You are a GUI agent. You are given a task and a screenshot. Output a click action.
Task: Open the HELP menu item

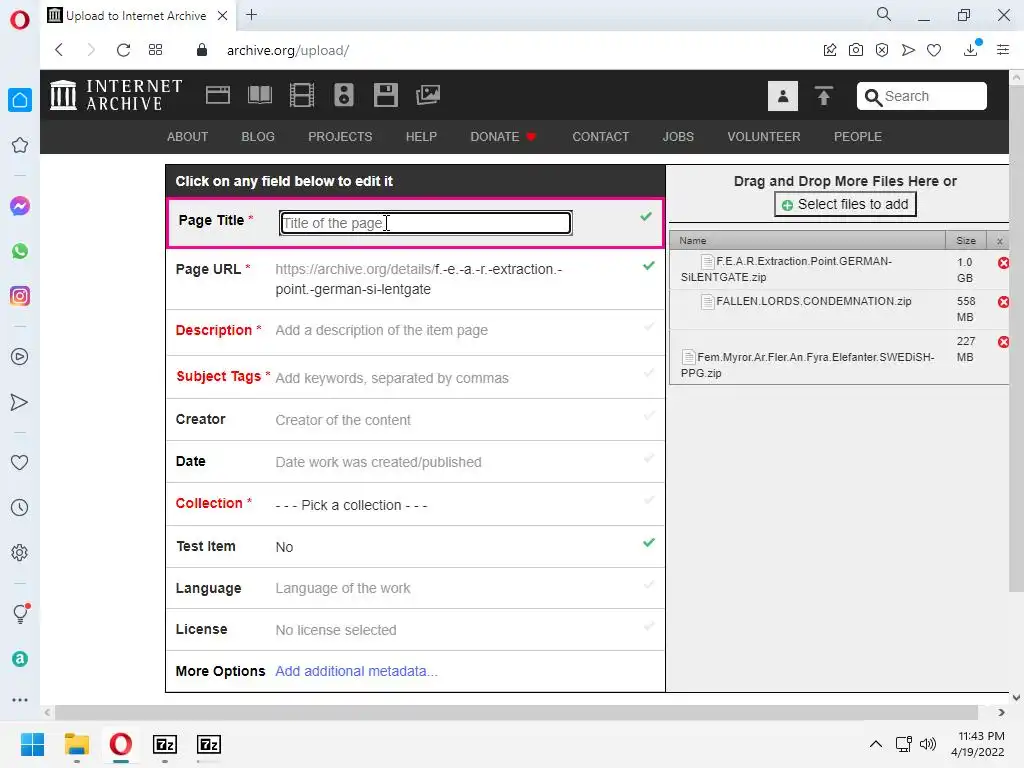pos(421,136)
